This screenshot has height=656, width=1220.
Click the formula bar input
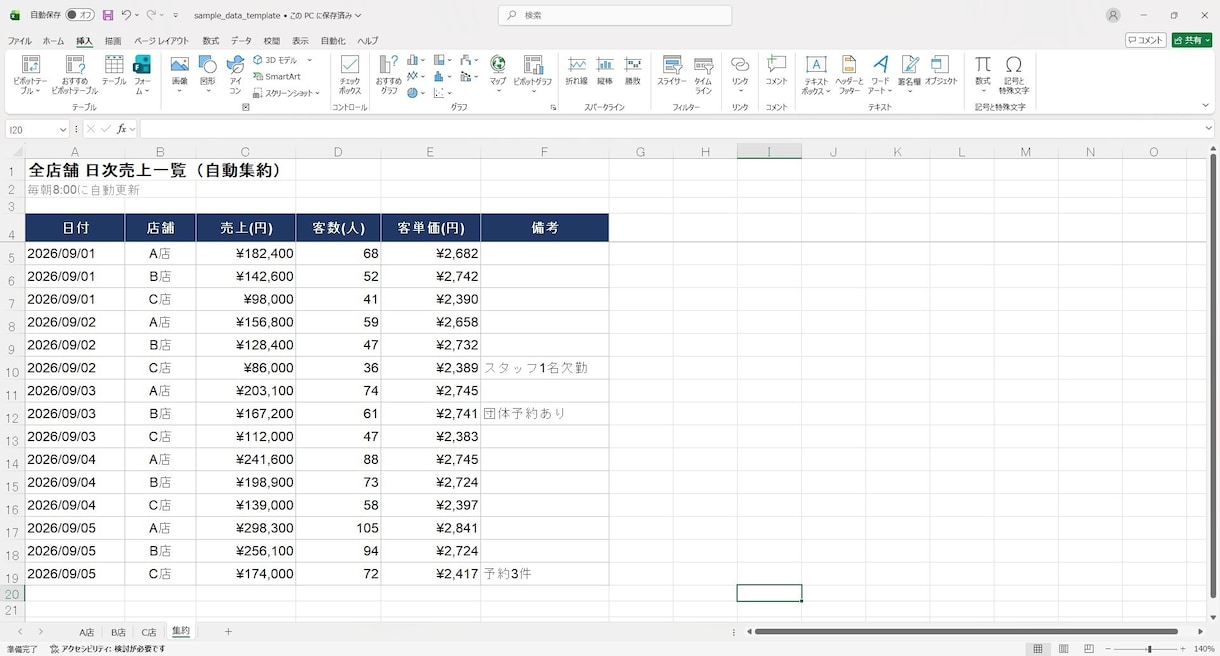[670, 129]
